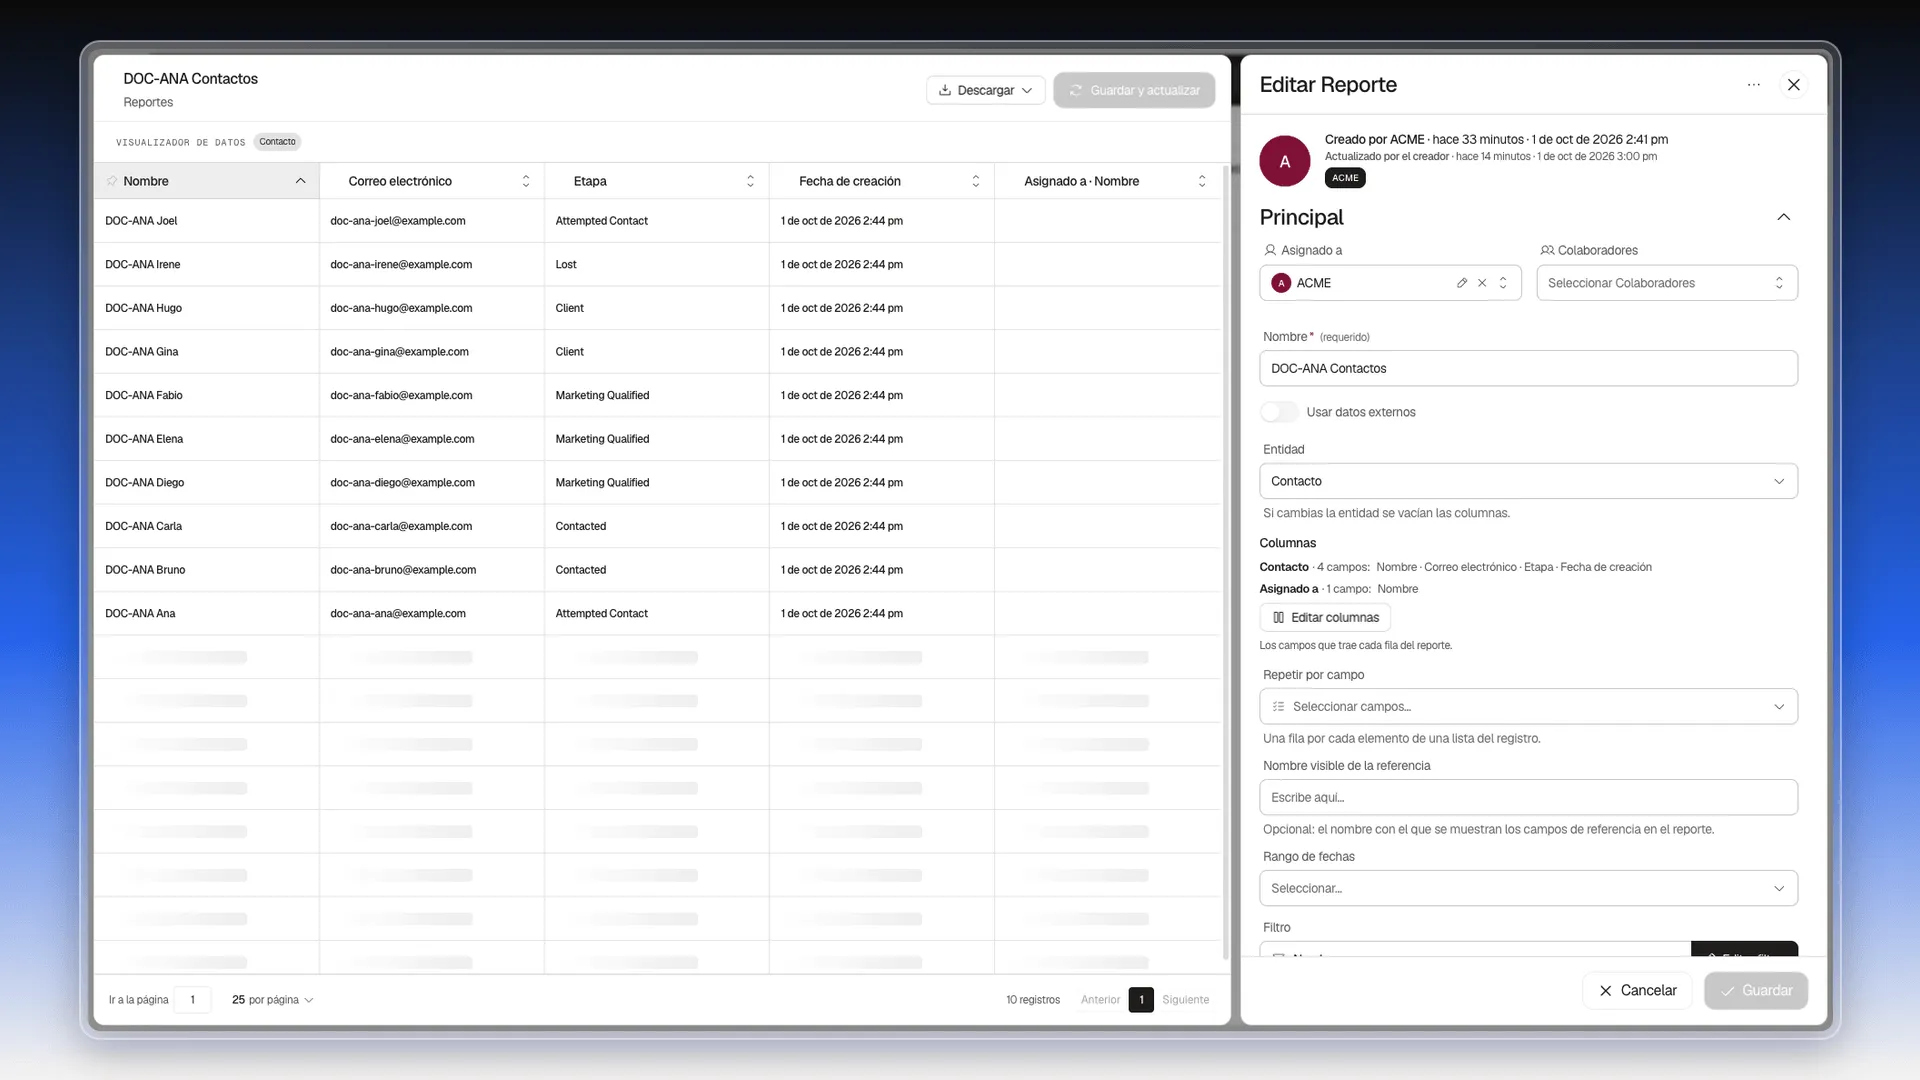Click the Contacto tag next to Visualizador de datos
This screenshot has width=1920, height=1080.
277,142
